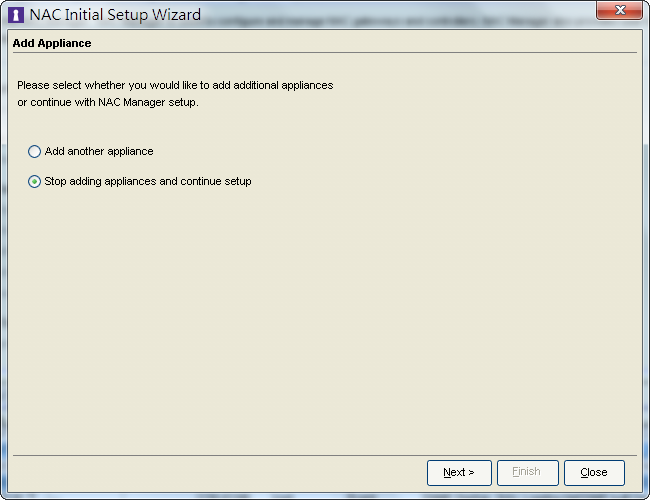Select Stop adding appliances radio button

tap(34, 182)
